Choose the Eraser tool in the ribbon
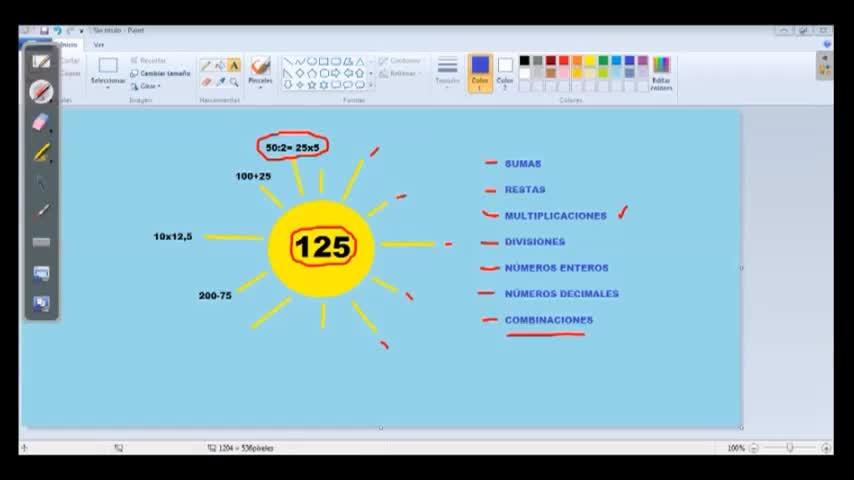Viewport: 854px width, 480px height. click(x=206, y=82)
